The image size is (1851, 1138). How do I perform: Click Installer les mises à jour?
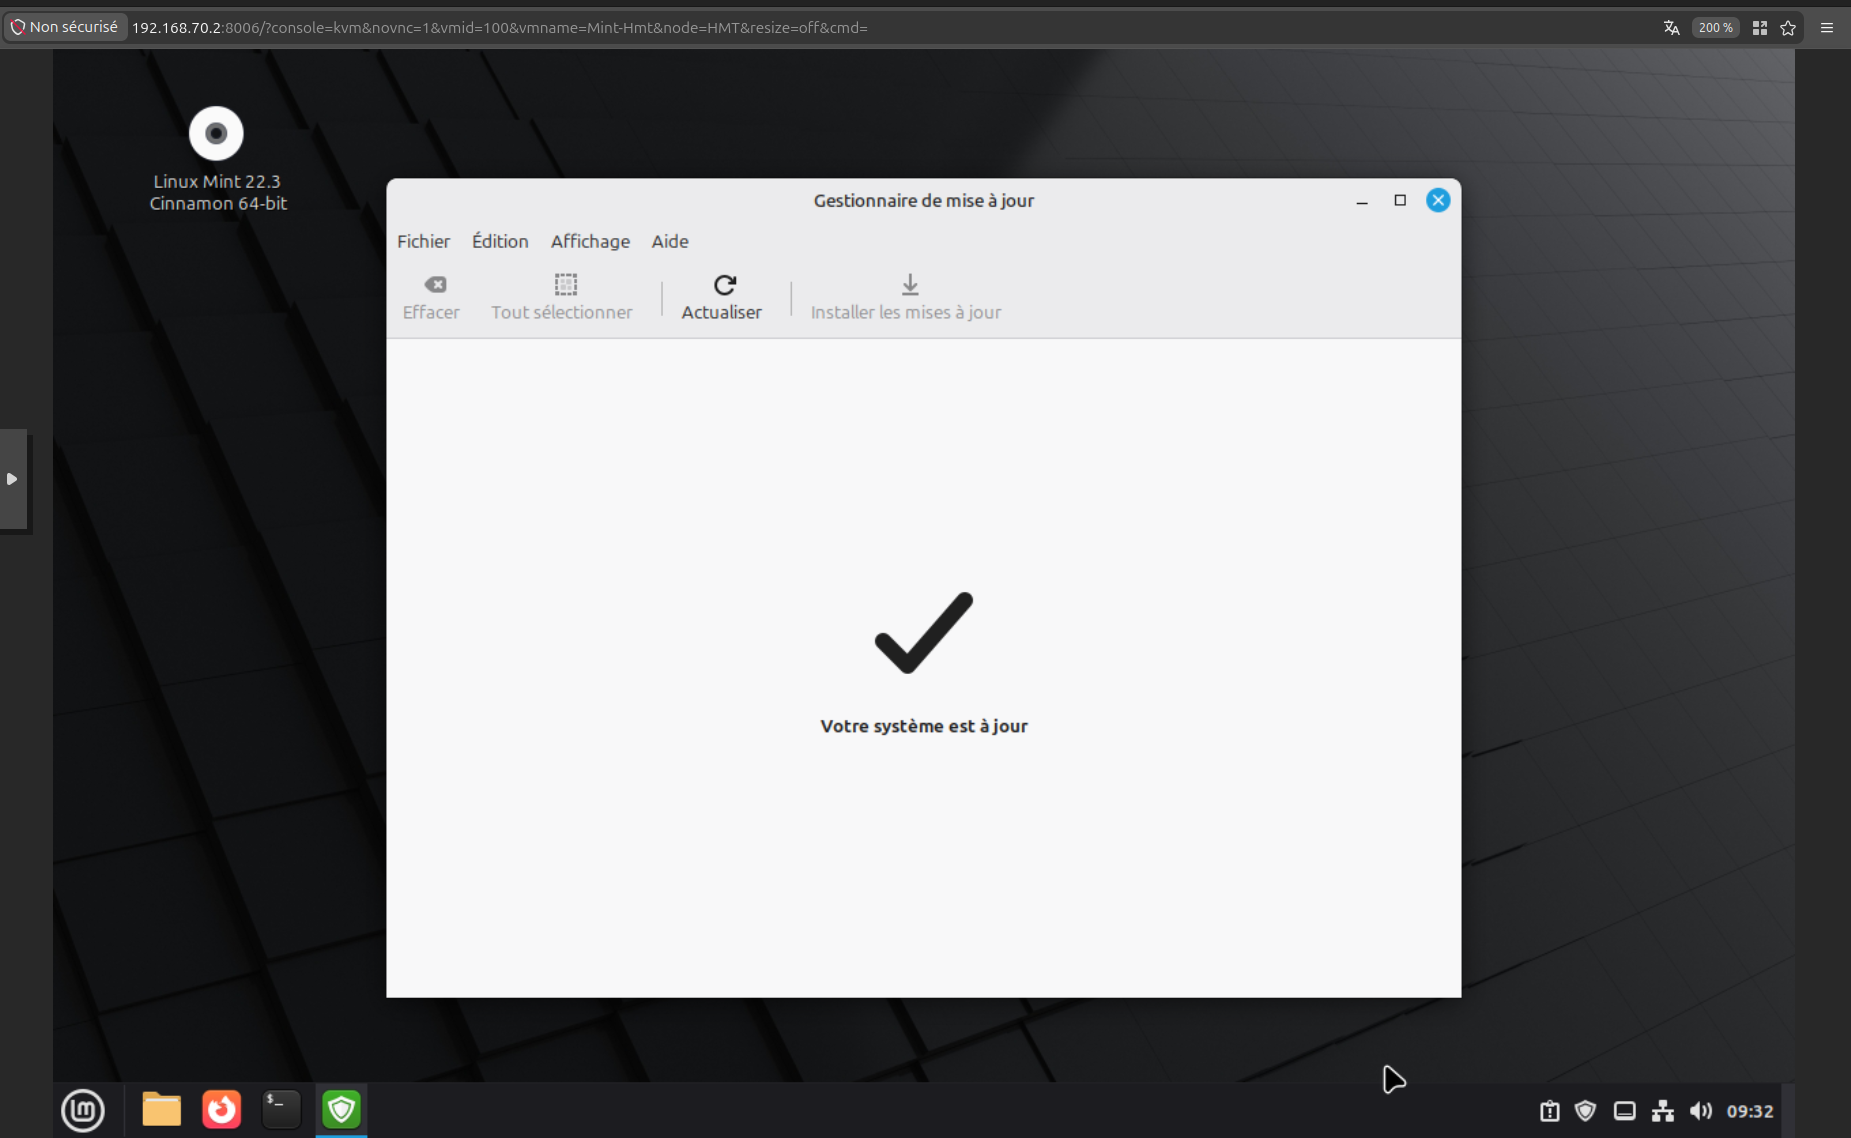906,297
